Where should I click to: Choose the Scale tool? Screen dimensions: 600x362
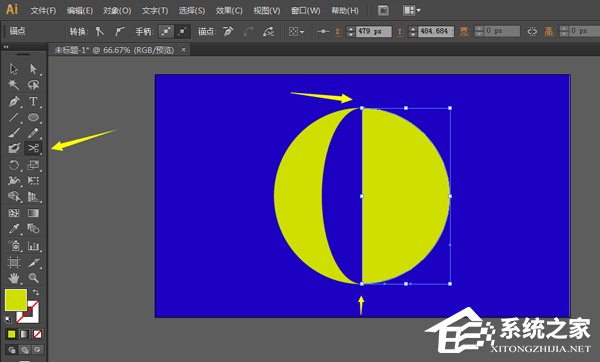point(33,165)
